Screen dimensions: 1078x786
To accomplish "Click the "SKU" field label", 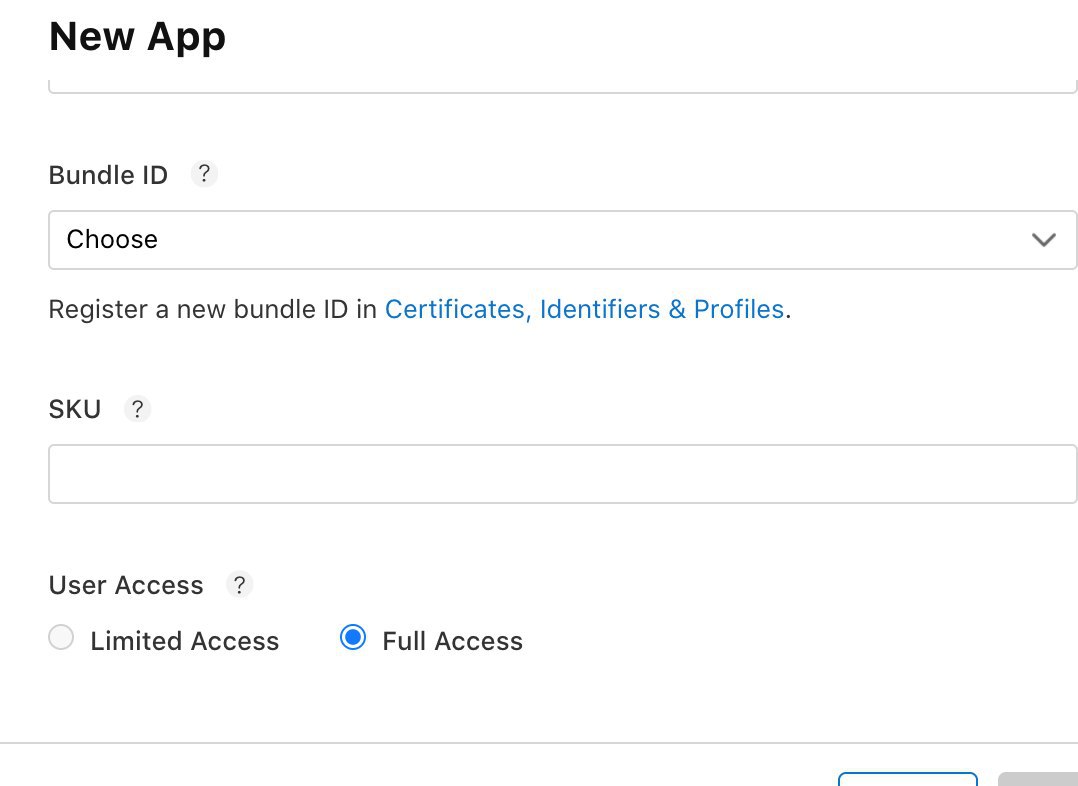I will [75, 409].
